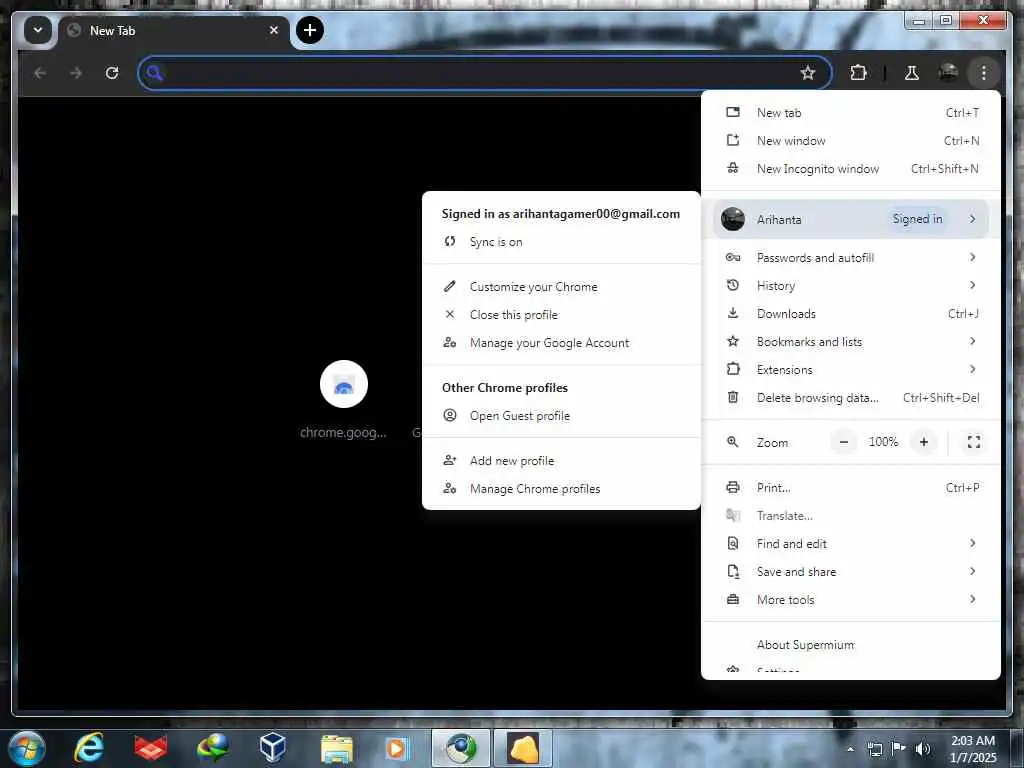
Task: Open Downloads from the menu
Action: click(x=851, y=313)
